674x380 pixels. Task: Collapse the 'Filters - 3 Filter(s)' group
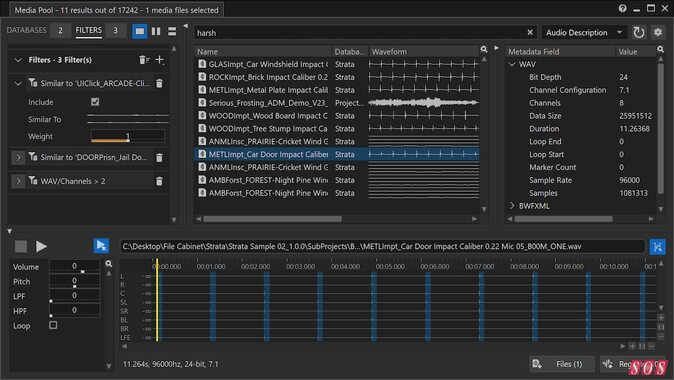pyautogui.click(x=18, y=60)
